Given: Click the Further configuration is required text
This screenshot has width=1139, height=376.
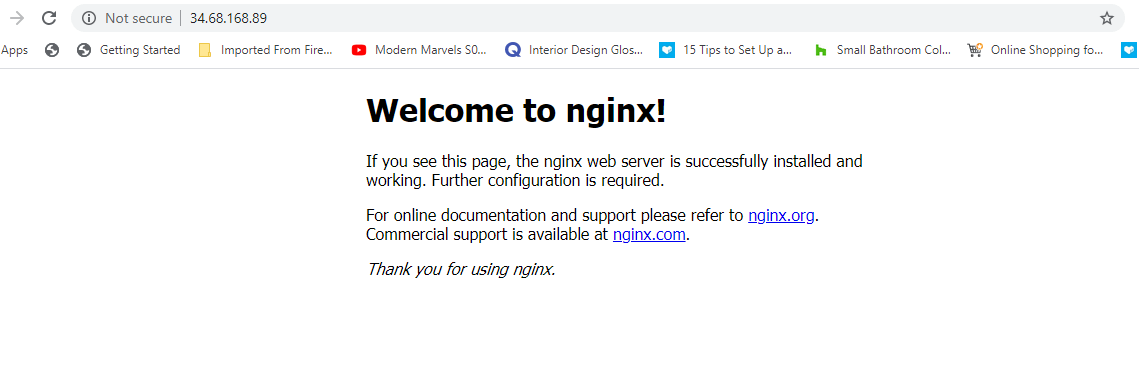Looking at the screenshot, I should click(x=548, y=180).
